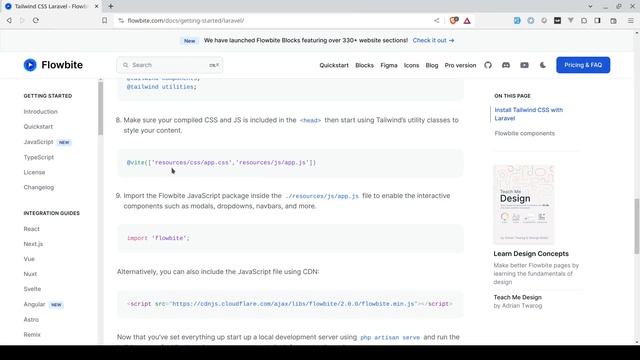Open JavaScript docs in the sidebar
The height and width of the screenshot is (360, 640).
point(38,142)
